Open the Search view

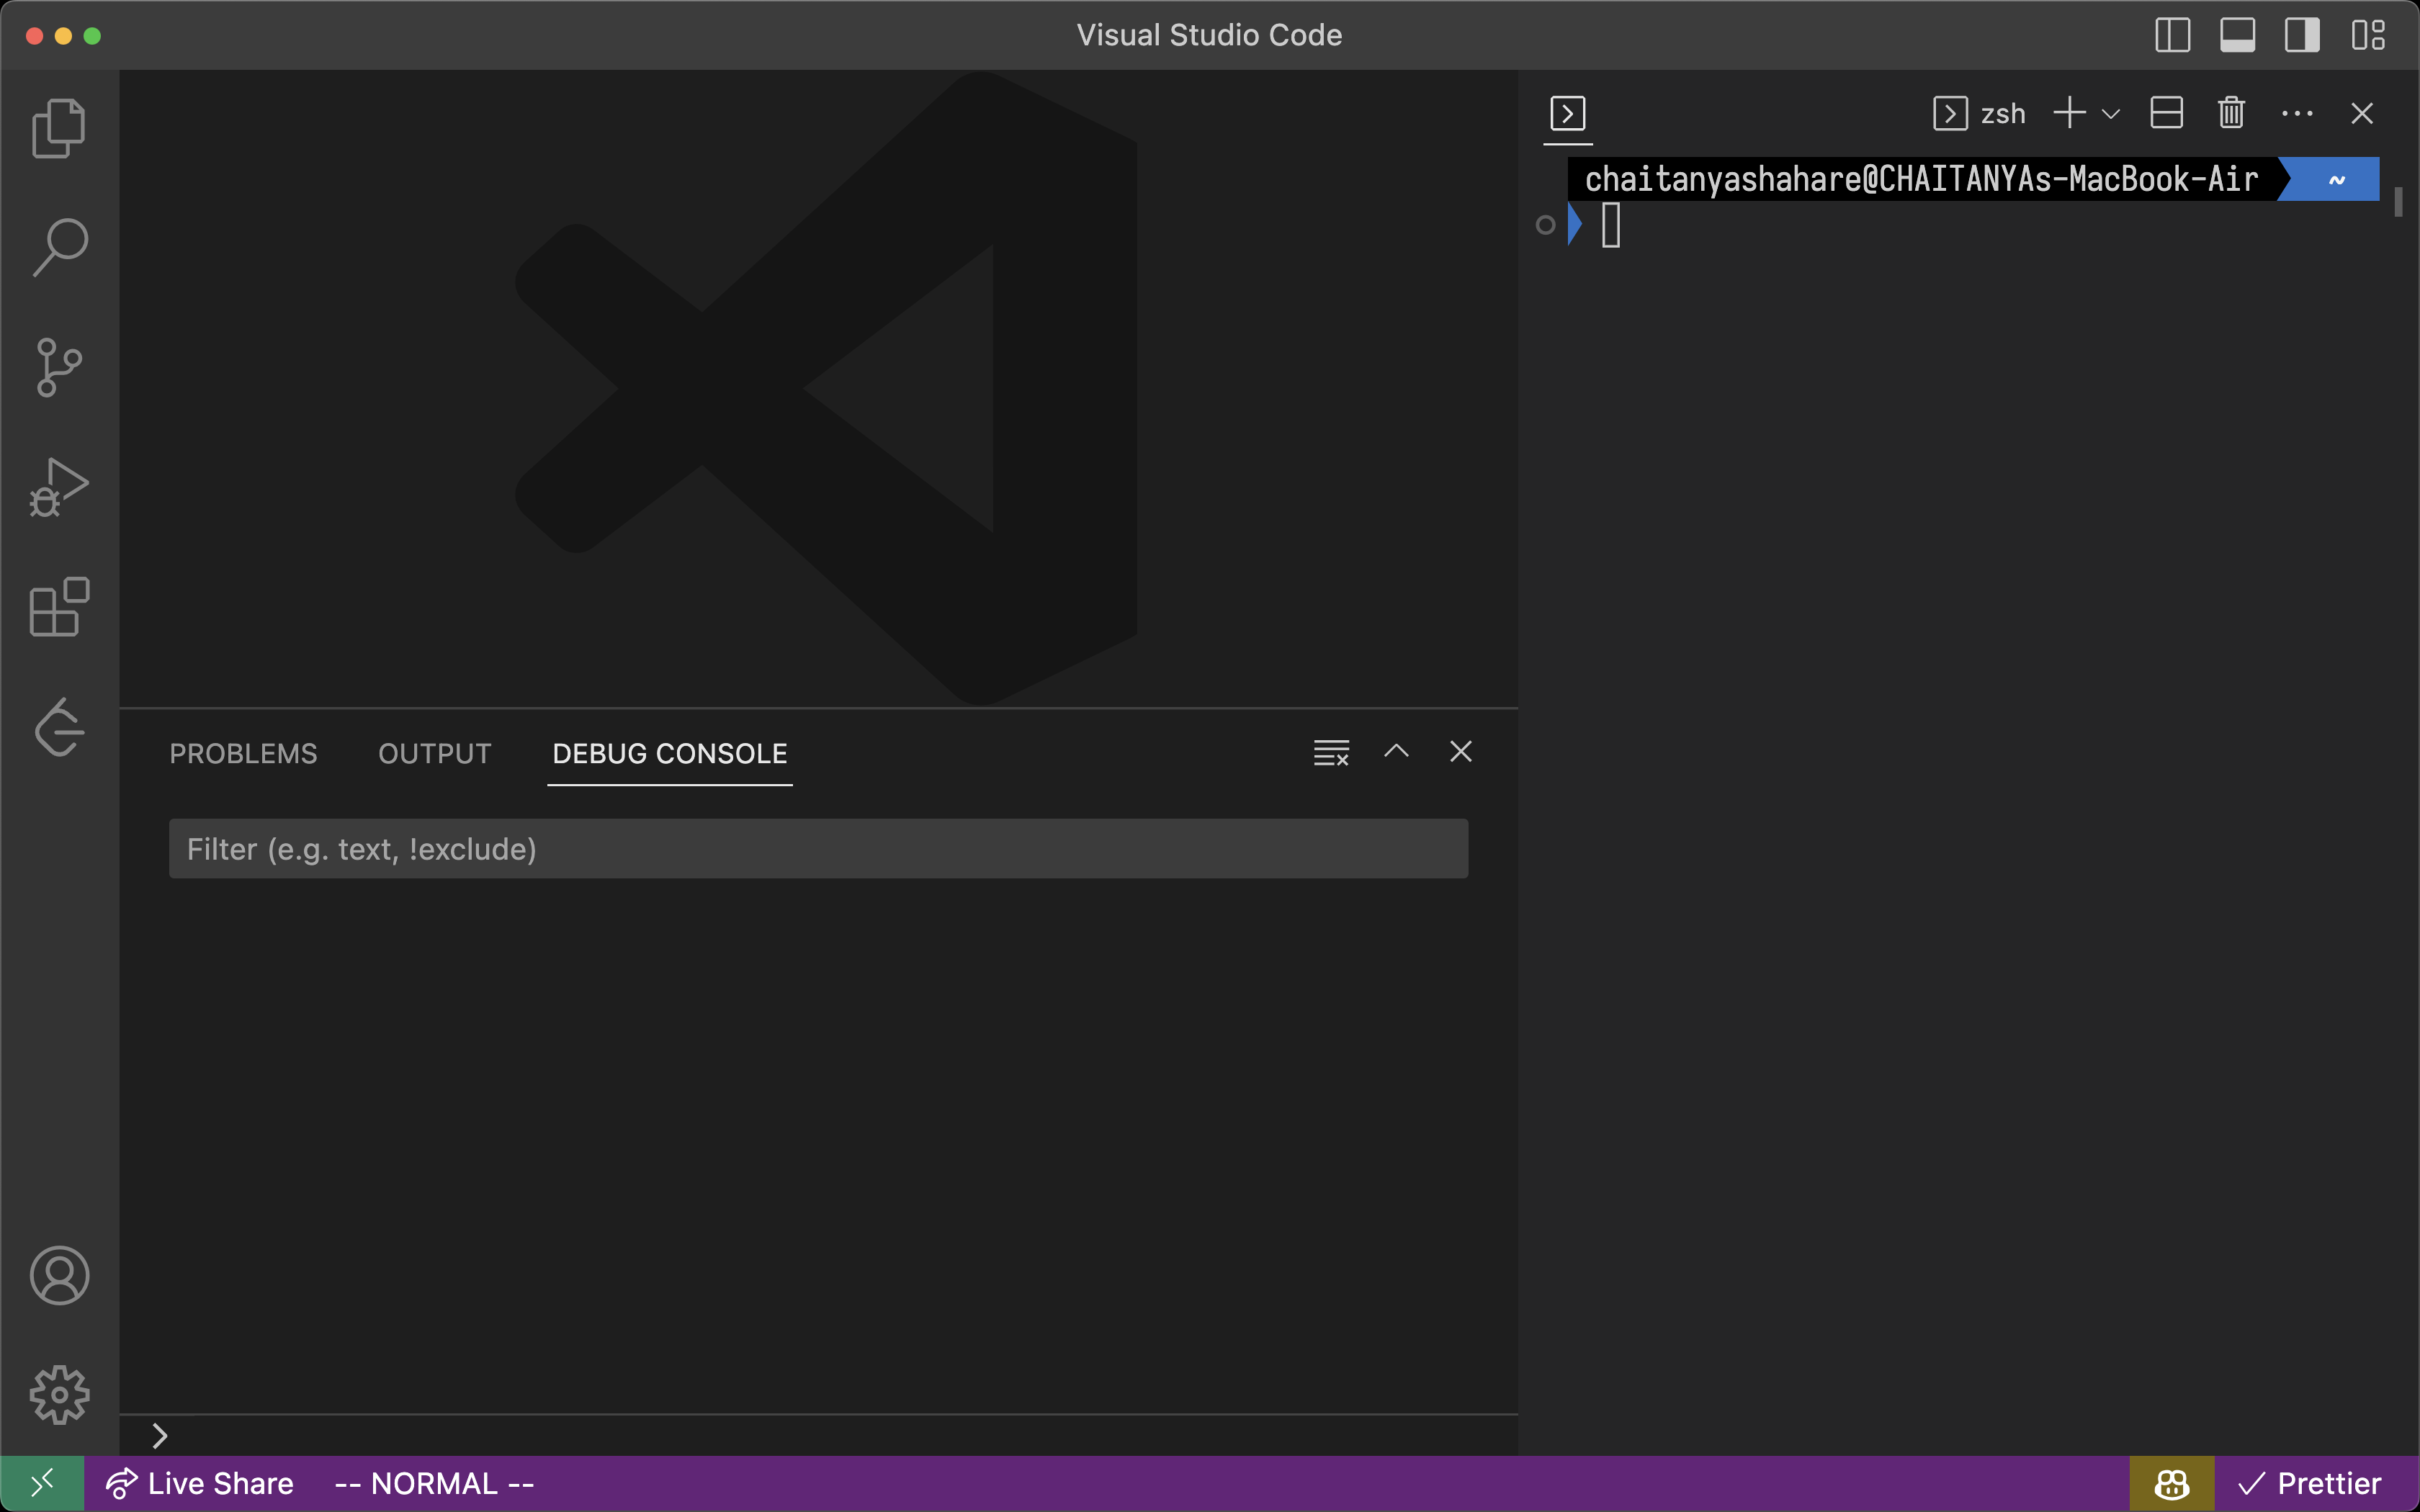tap(59, 247)
